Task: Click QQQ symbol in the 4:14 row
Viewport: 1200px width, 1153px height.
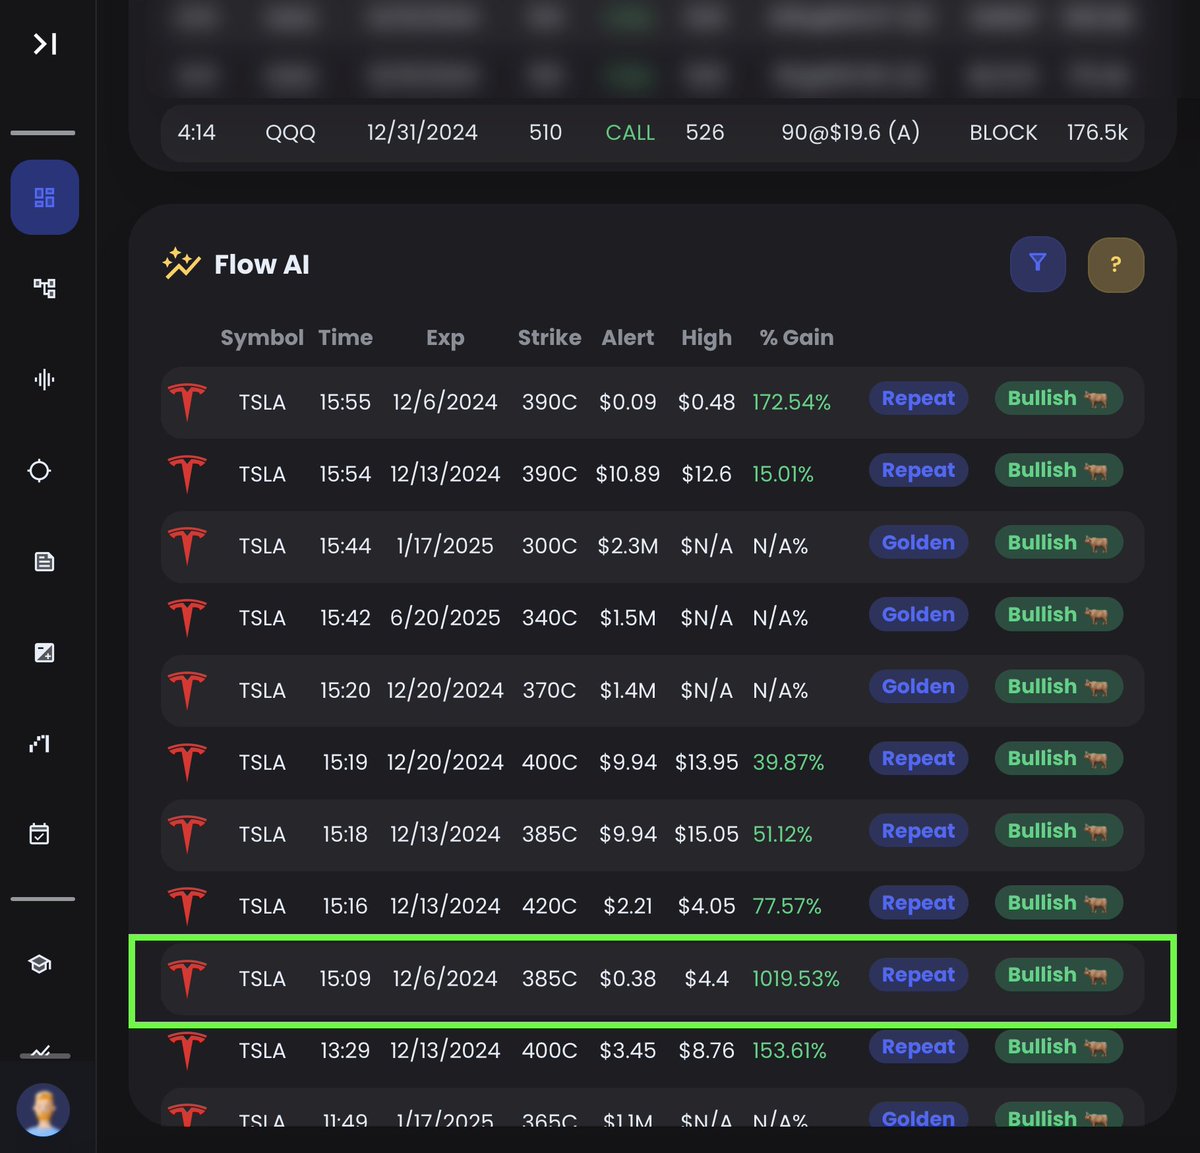Action: tap(290, 132)
